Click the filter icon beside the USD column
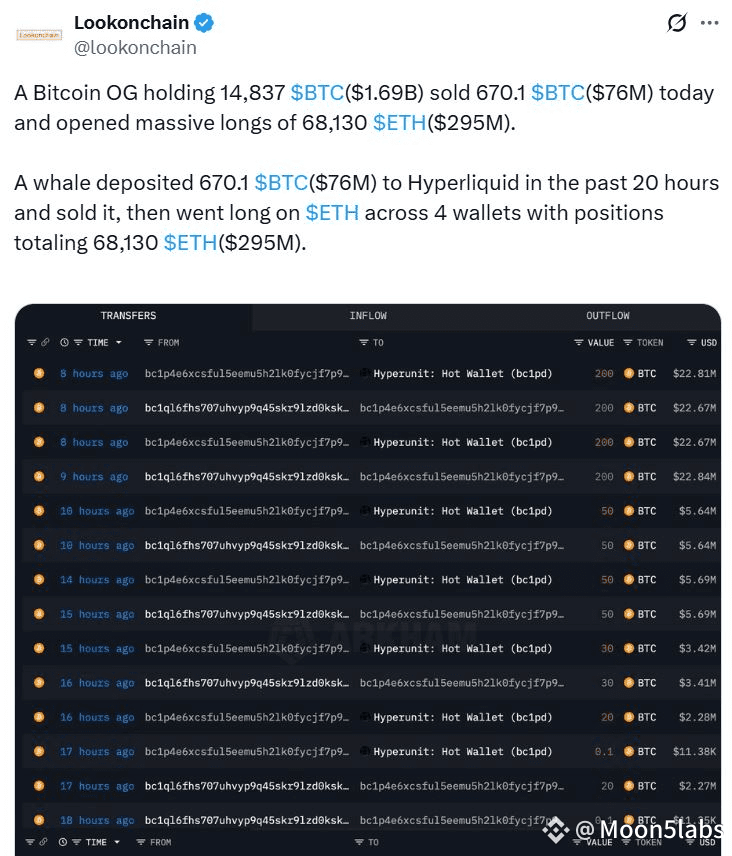Screen dimensions: 732x856 pyautogui.click(x=692, y=342)
